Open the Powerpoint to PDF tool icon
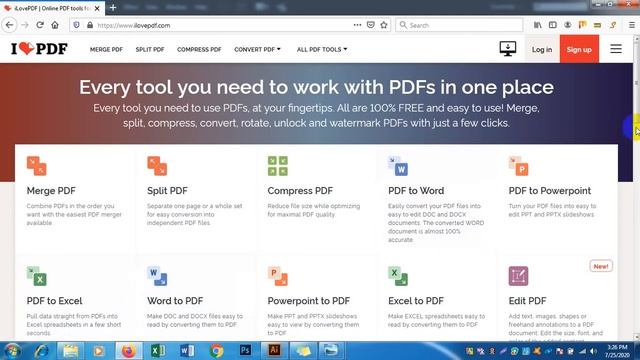Image resolution: width=640 pixels, height=360 pixels. coord(278,276)
